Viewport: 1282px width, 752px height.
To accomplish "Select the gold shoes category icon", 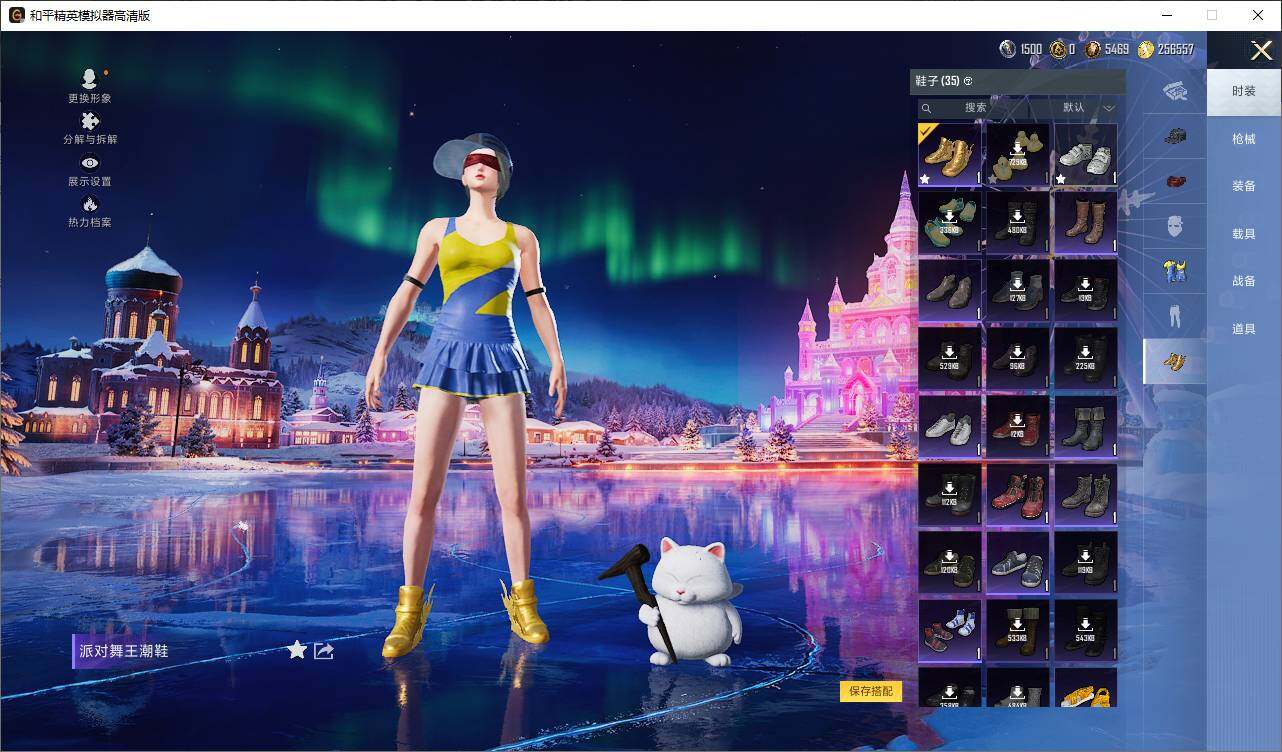I will pos(1175,361).
